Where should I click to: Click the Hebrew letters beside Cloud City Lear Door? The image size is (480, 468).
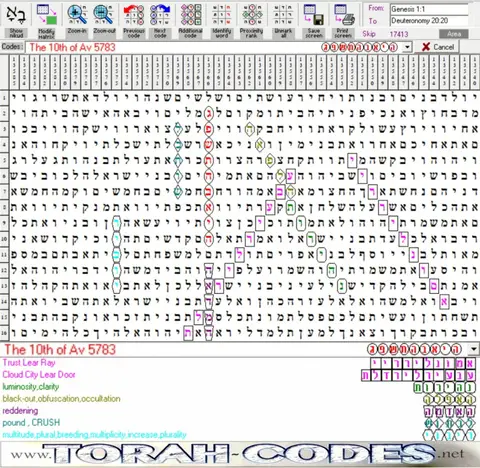(x=418, y=375)
